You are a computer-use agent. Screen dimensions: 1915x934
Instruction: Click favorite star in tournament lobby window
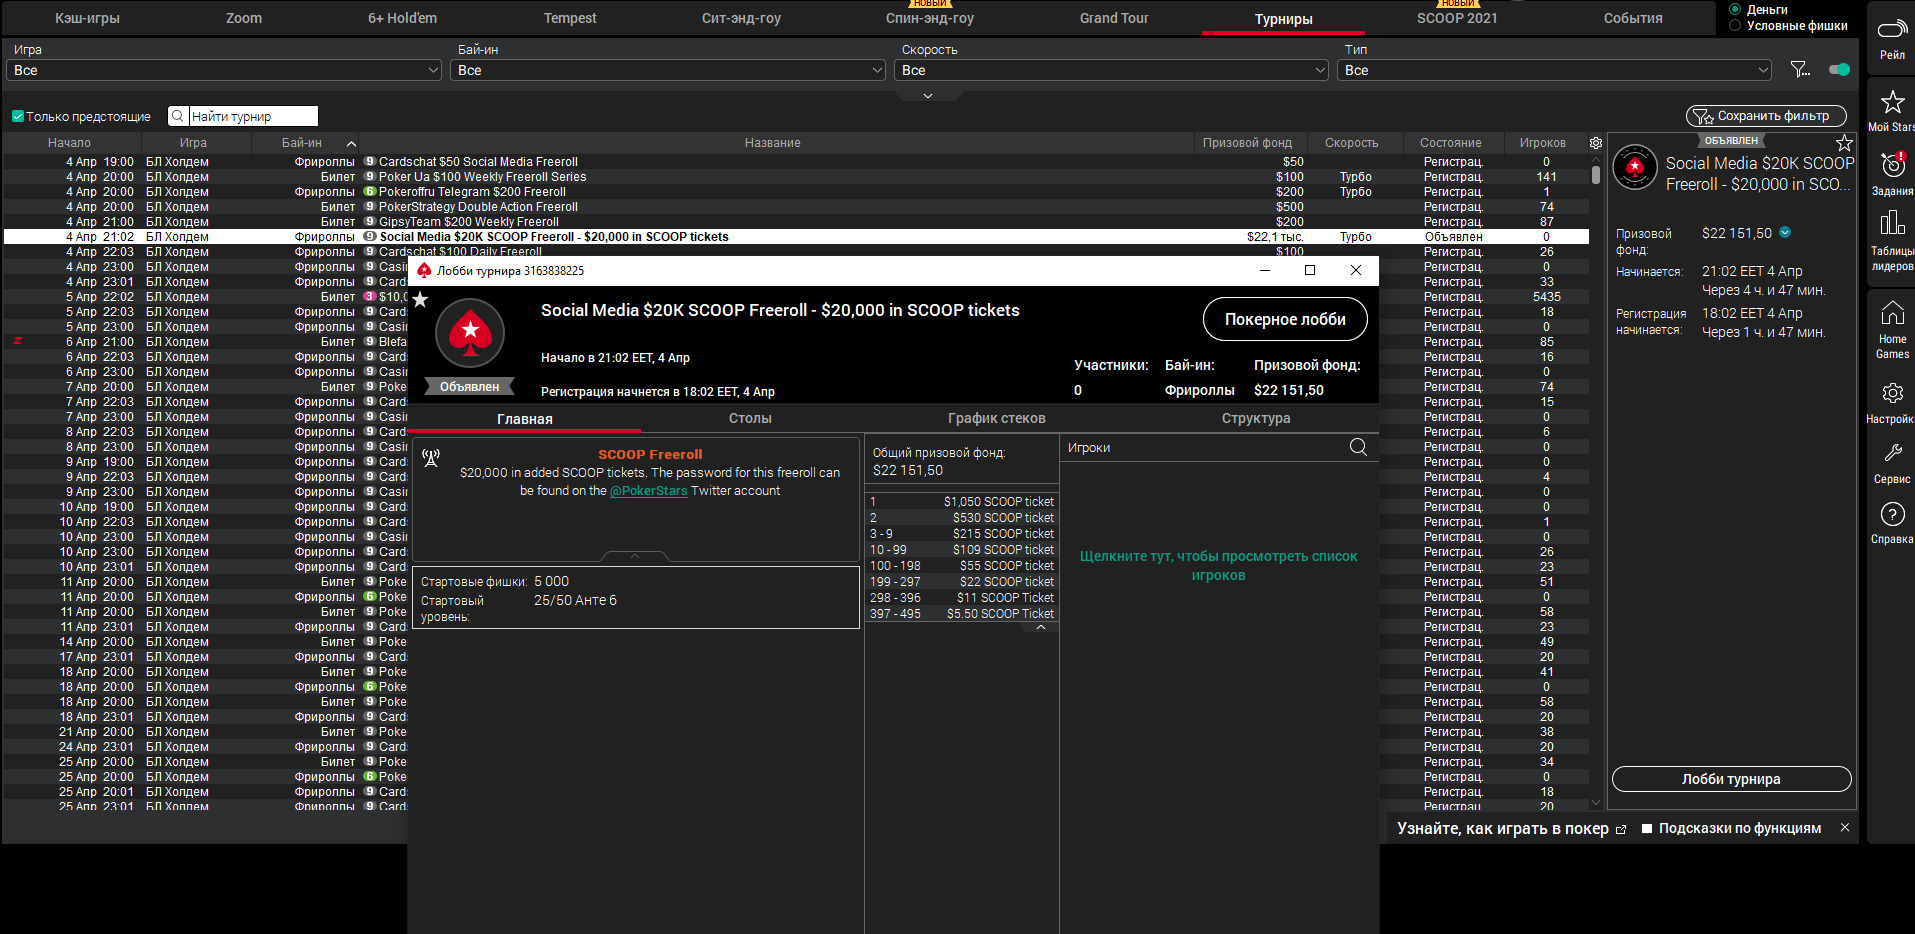tap(421, 300)
